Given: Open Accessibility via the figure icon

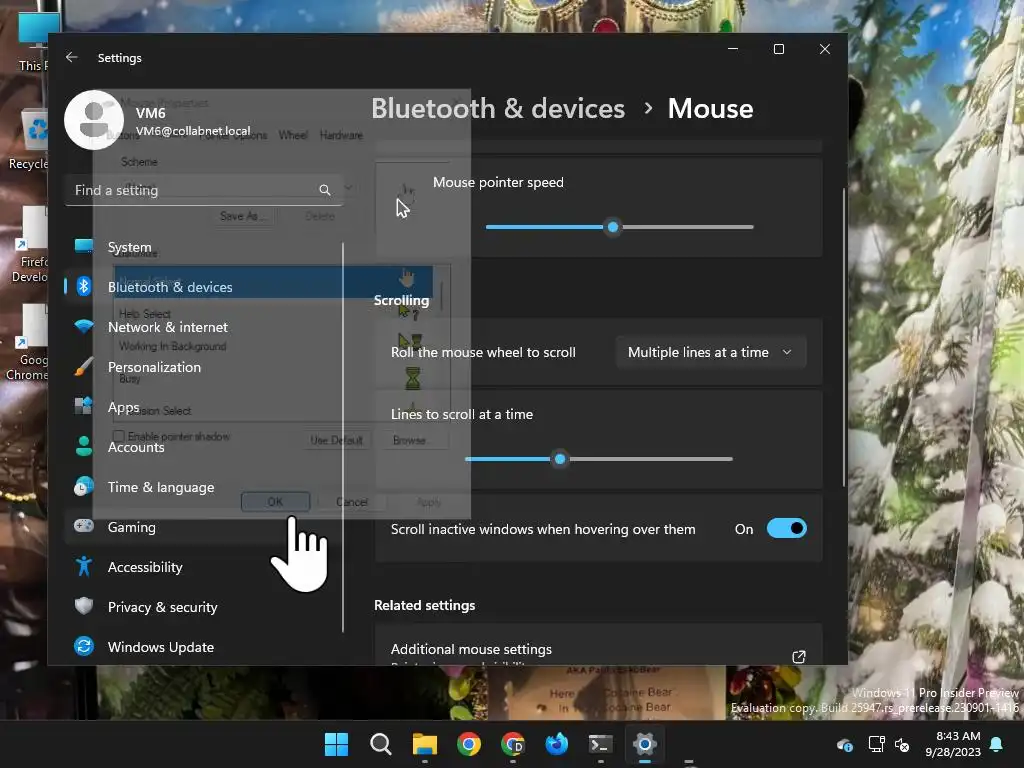Looking at the screenshot, I should (84, 566).
